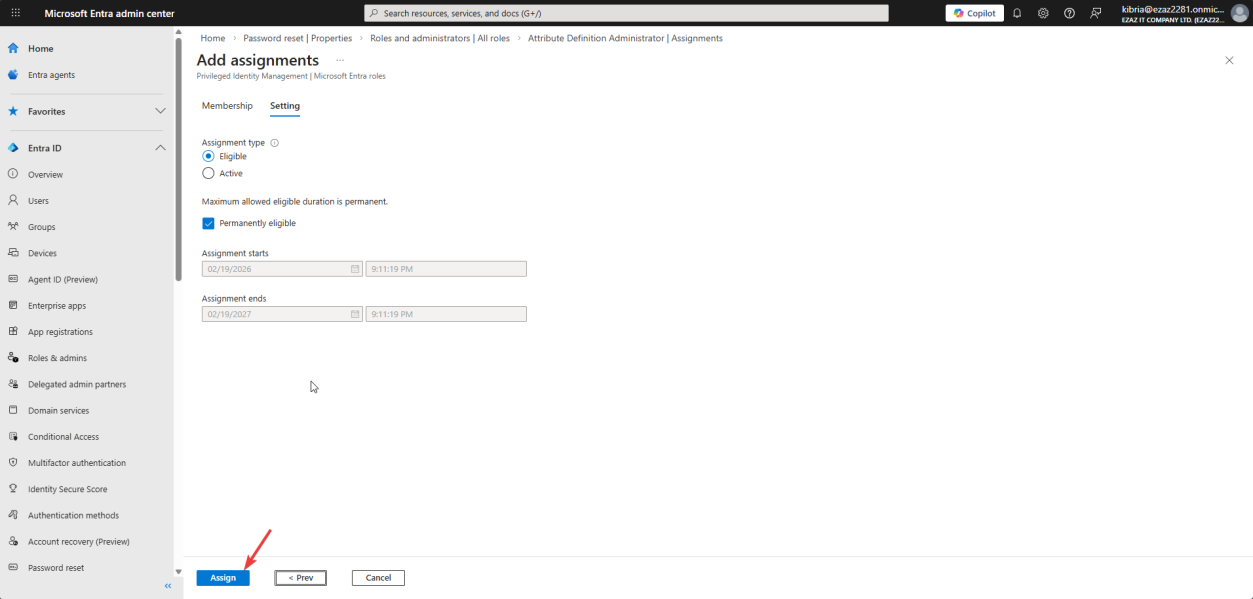Click the Copilot button
This screenshot has height=599, width=1253.
974,13
